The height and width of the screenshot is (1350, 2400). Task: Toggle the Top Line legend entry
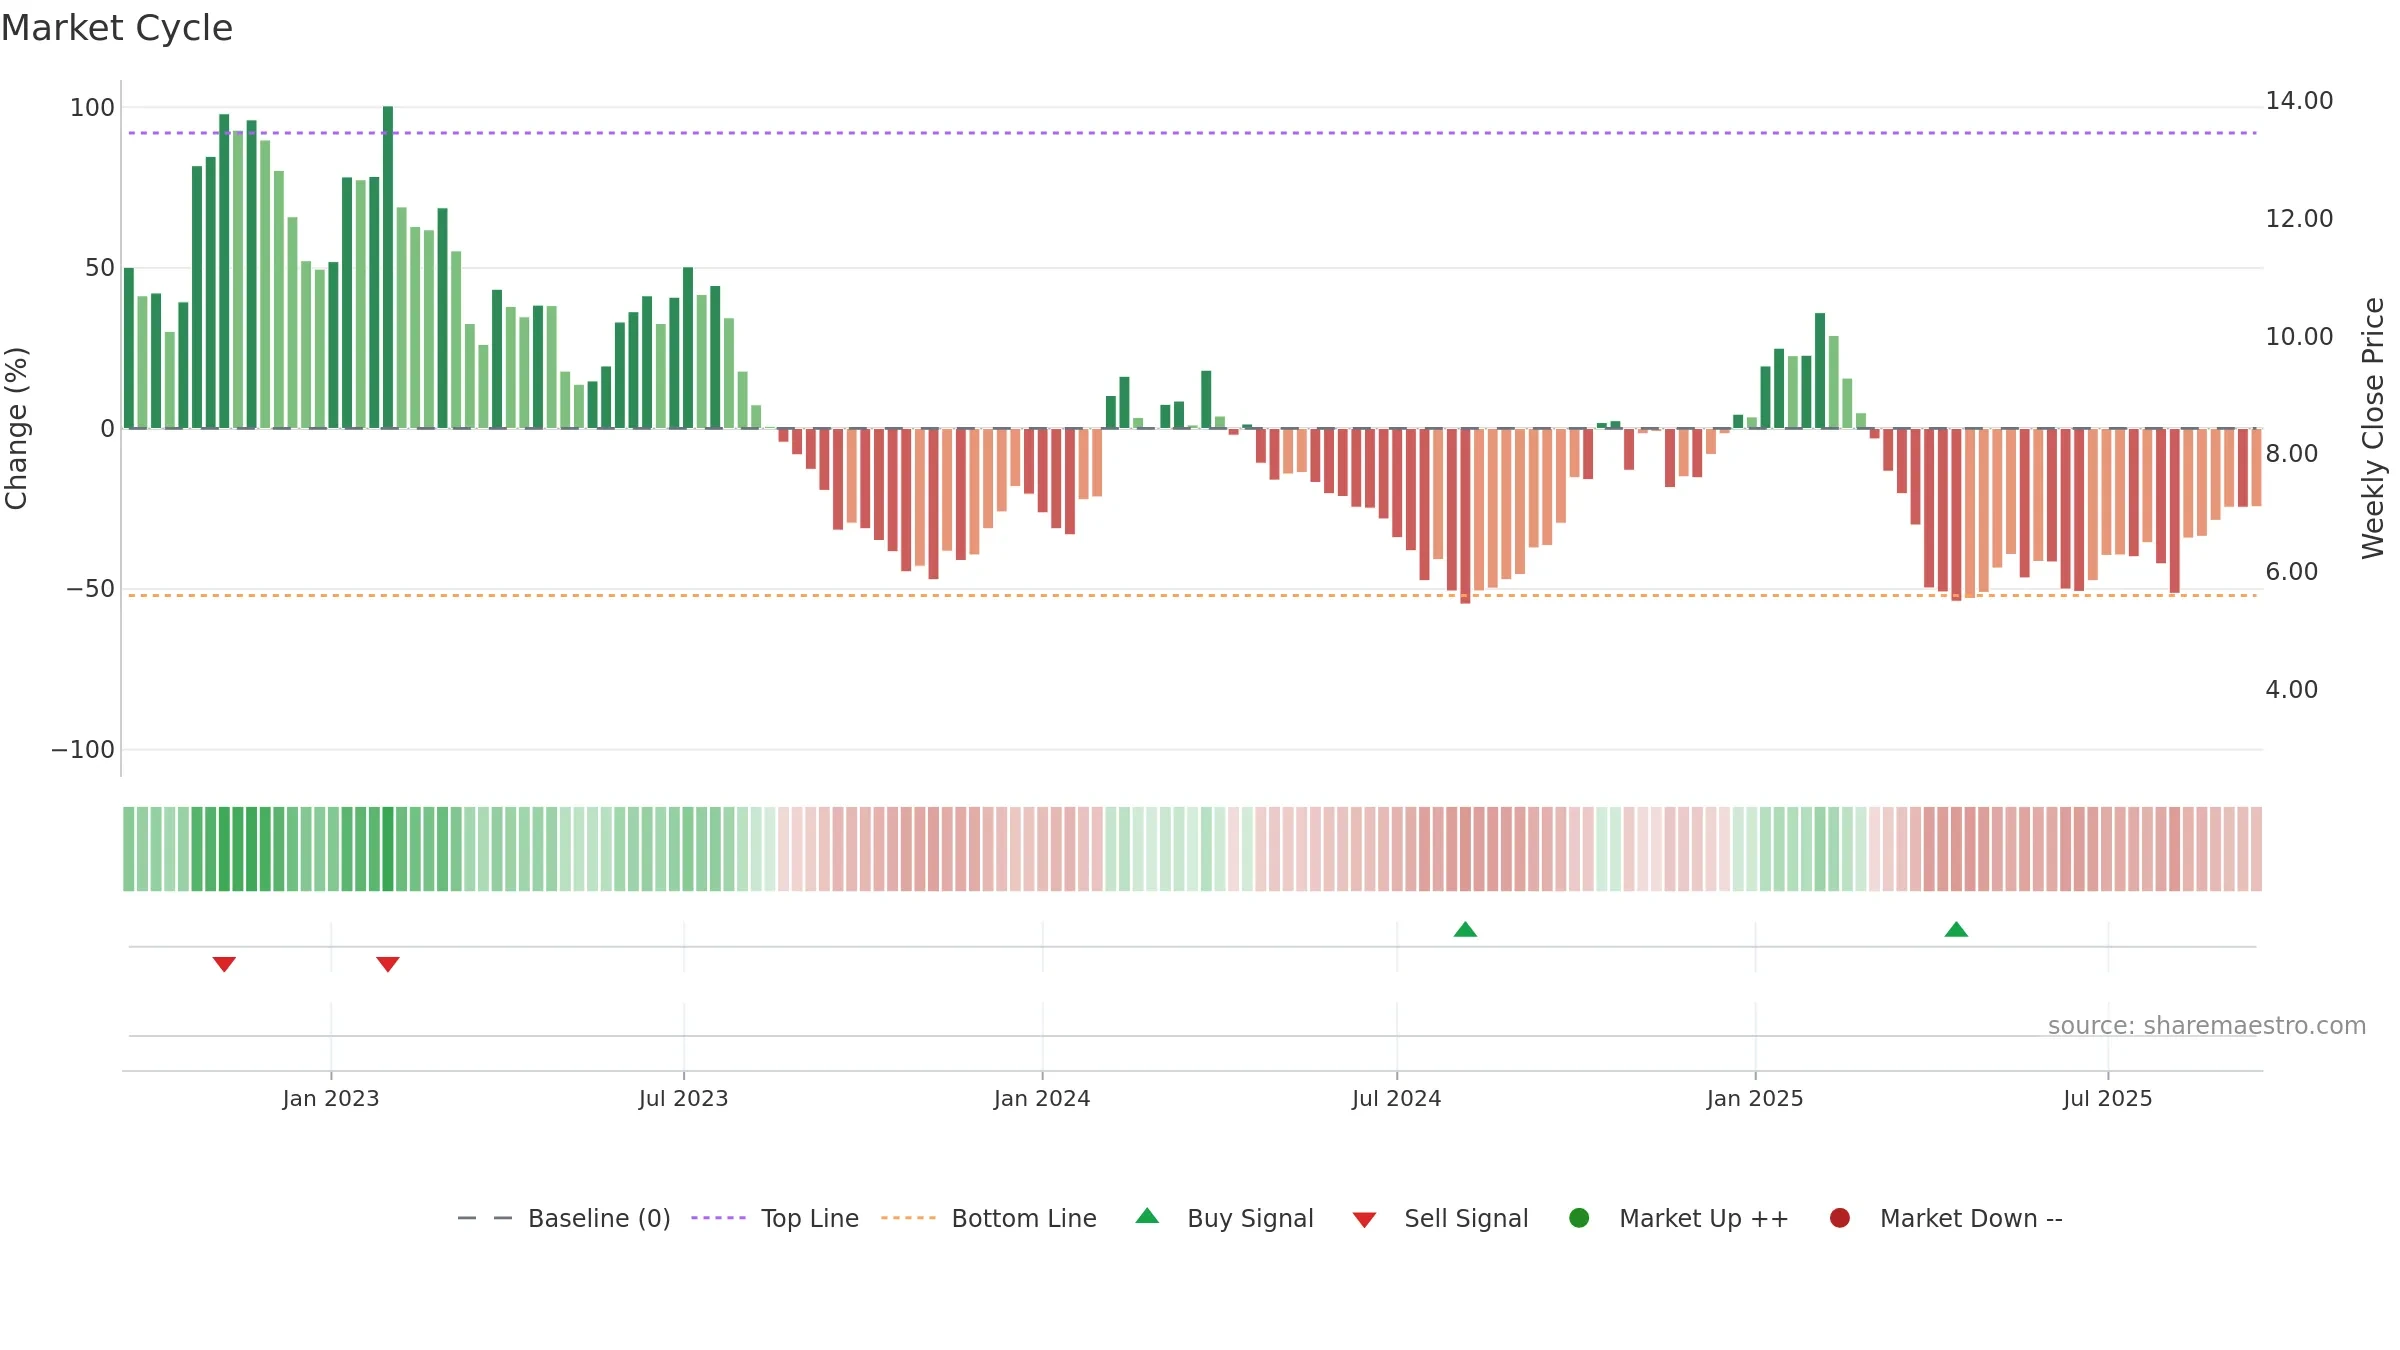(x=775, y=1218)
